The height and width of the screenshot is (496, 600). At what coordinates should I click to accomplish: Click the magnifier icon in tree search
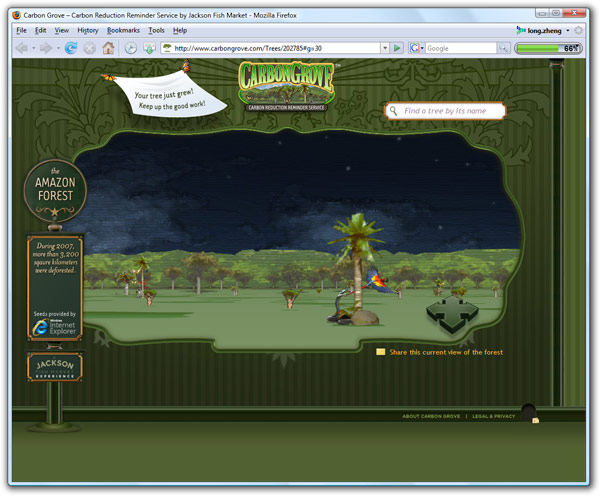click(x=393, y=111)
